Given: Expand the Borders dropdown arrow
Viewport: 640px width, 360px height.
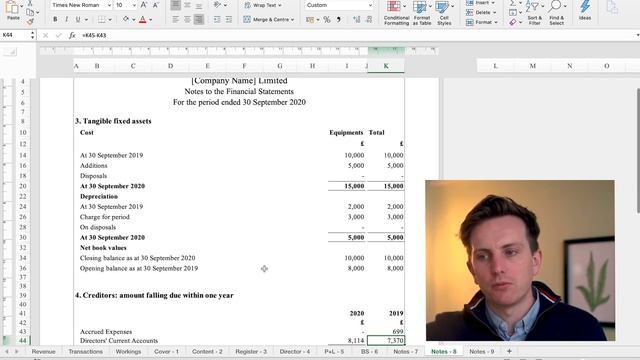Looking at the screenshot, I should [x=110, y=20].
